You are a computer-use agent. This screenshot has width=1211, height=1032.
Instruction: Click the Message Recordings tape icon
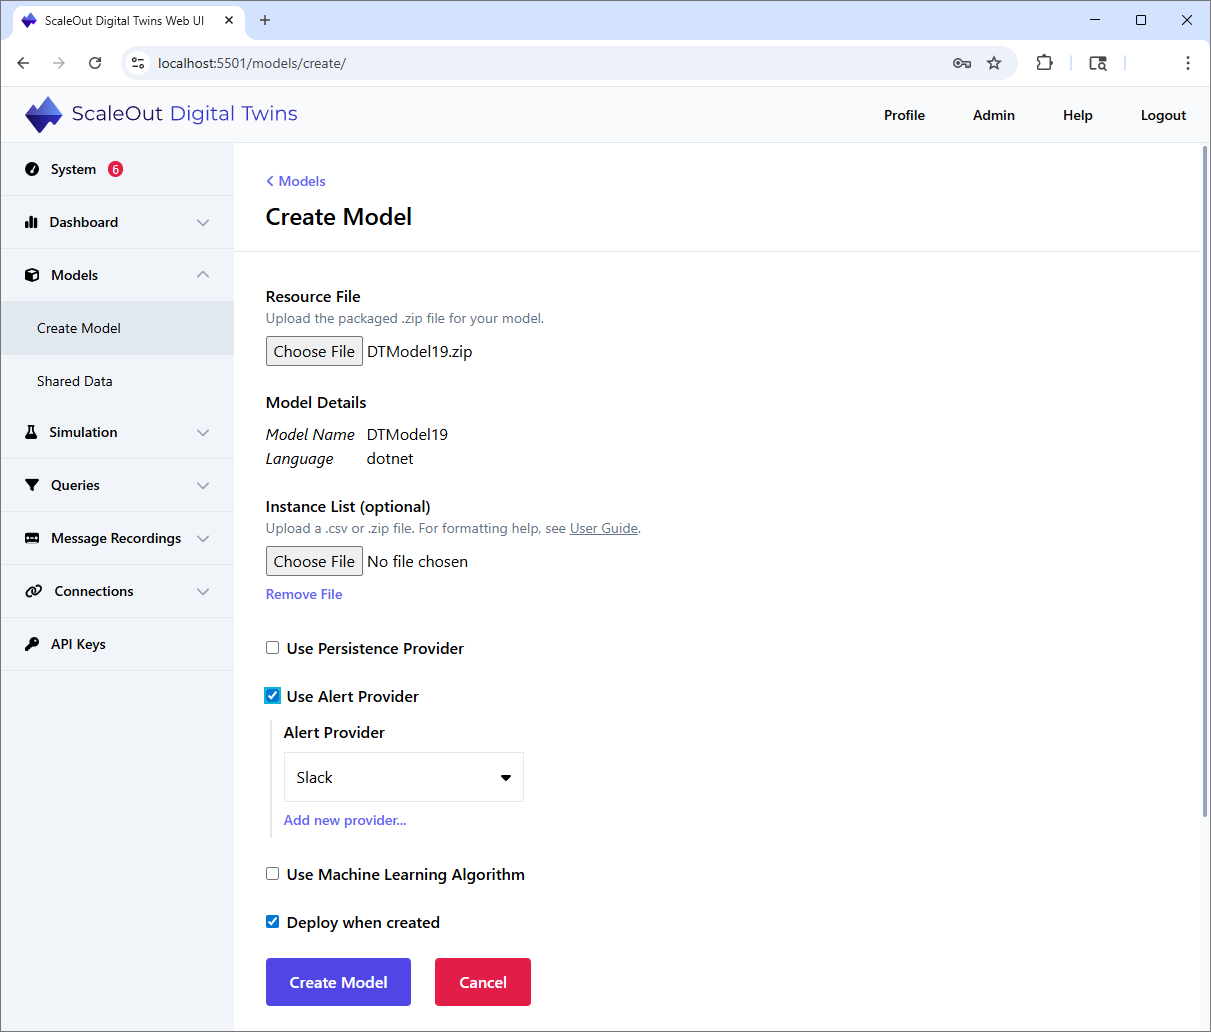32,538
